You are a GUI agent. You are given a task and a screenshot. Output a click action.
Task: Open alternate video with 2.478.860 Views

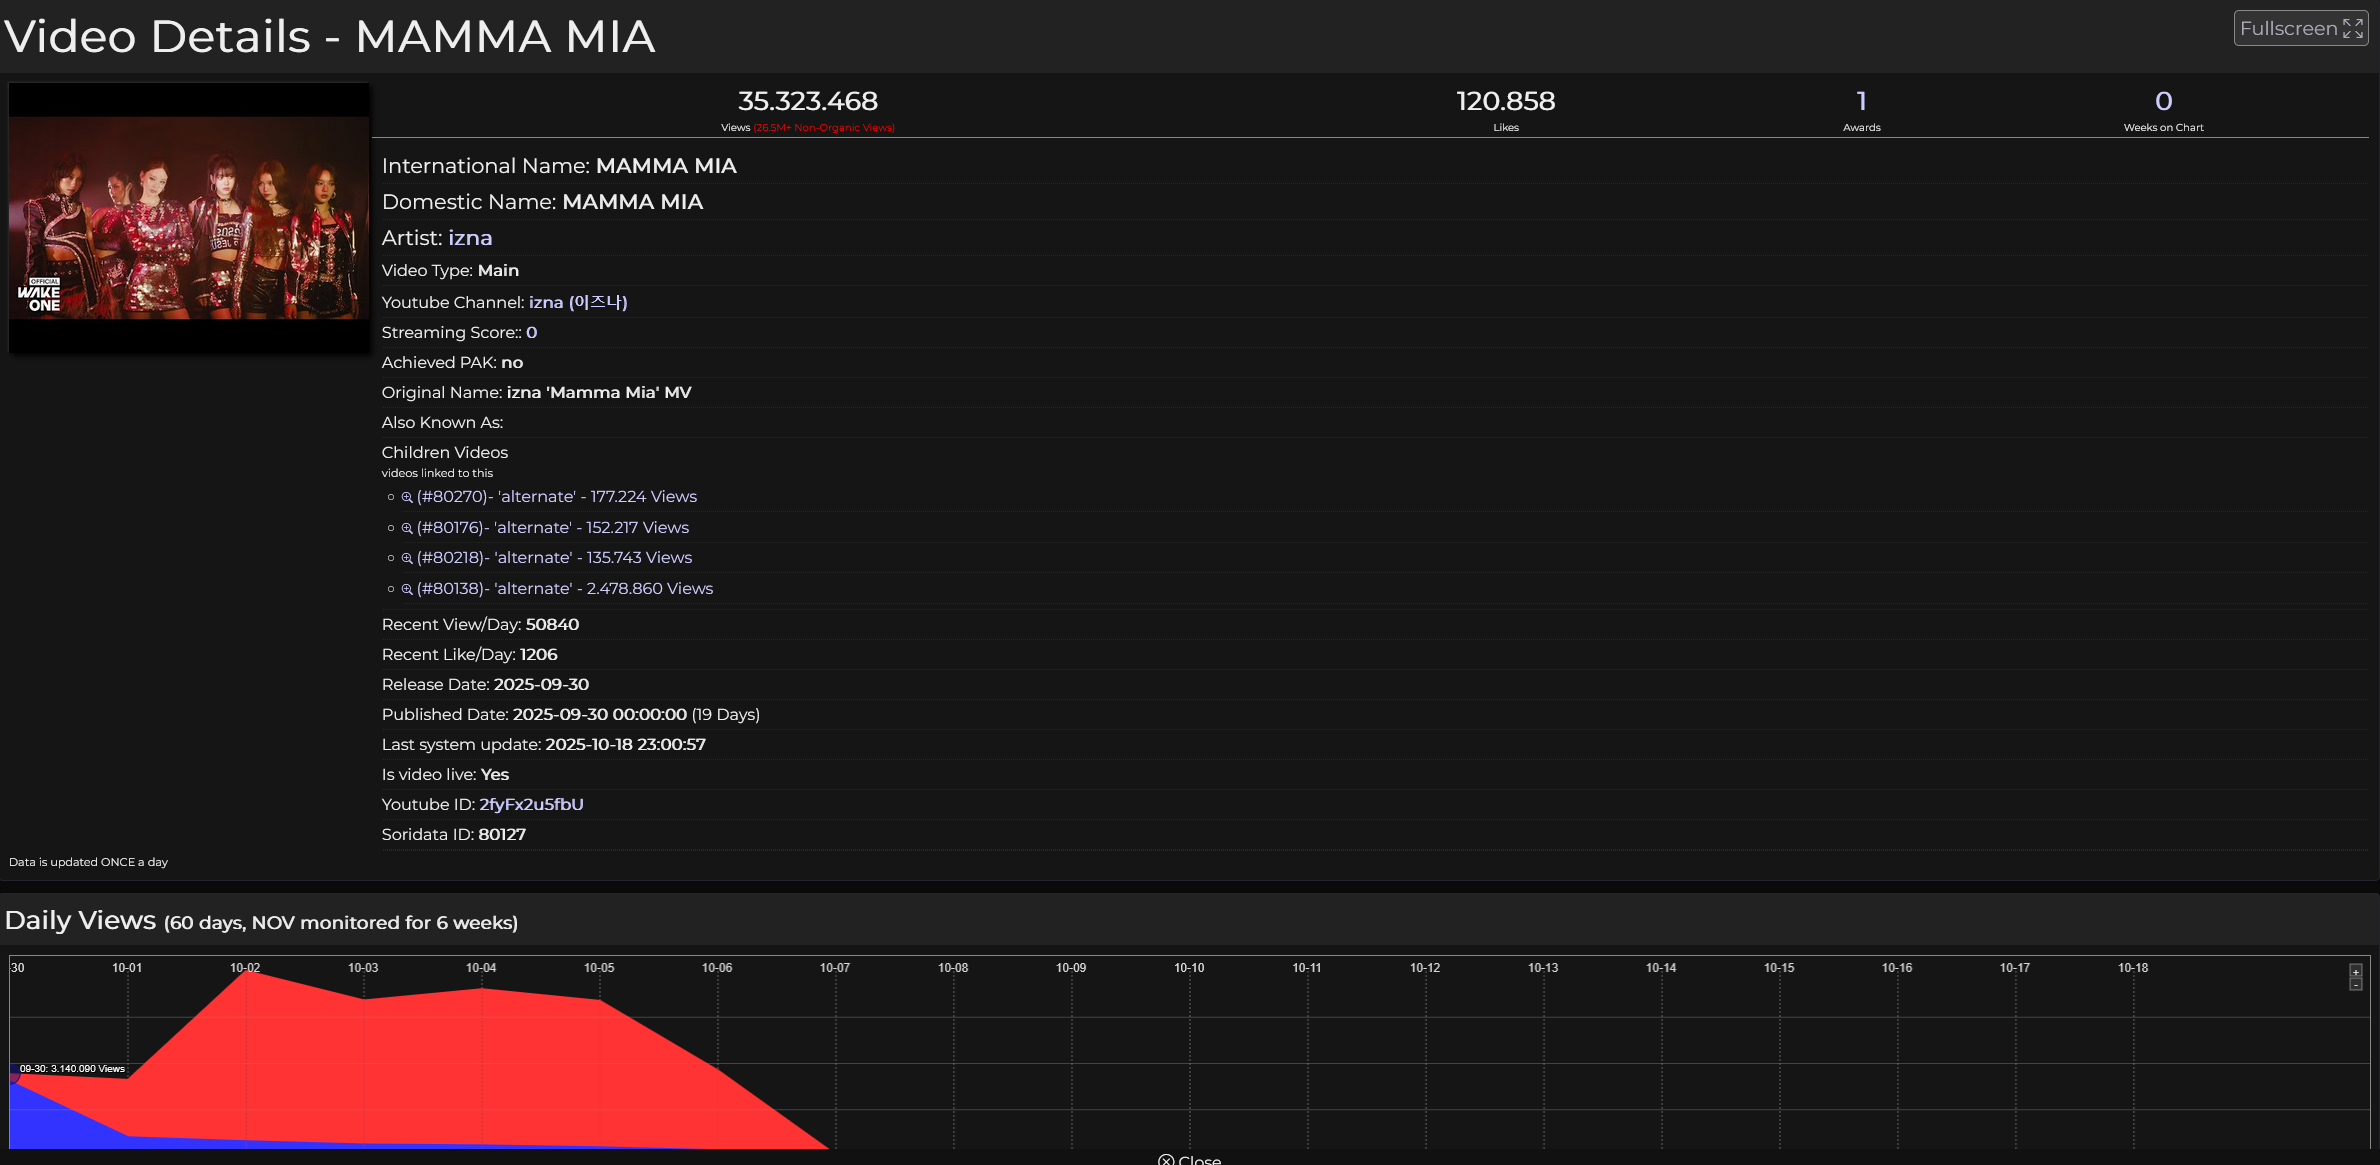pyautogui.click(x=565, y=589)
